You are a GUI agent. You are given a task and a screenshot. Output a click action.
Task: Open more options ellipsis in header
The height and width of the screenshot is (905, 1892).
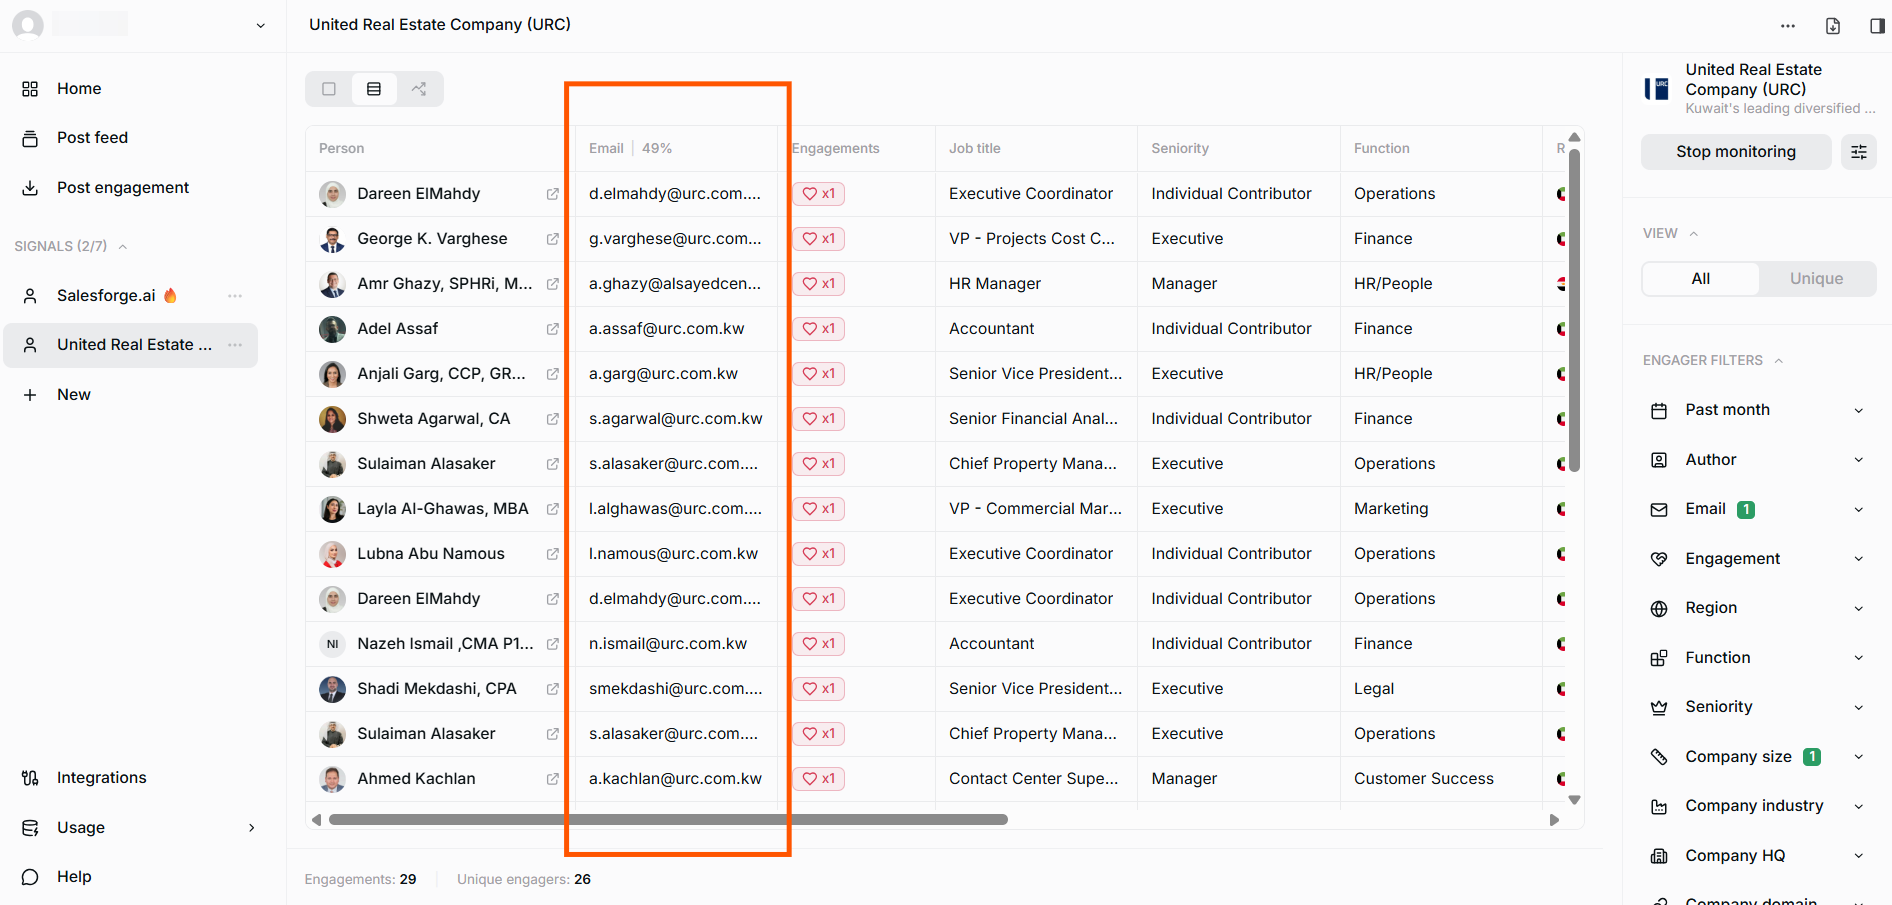click(x=1788, y=26)
